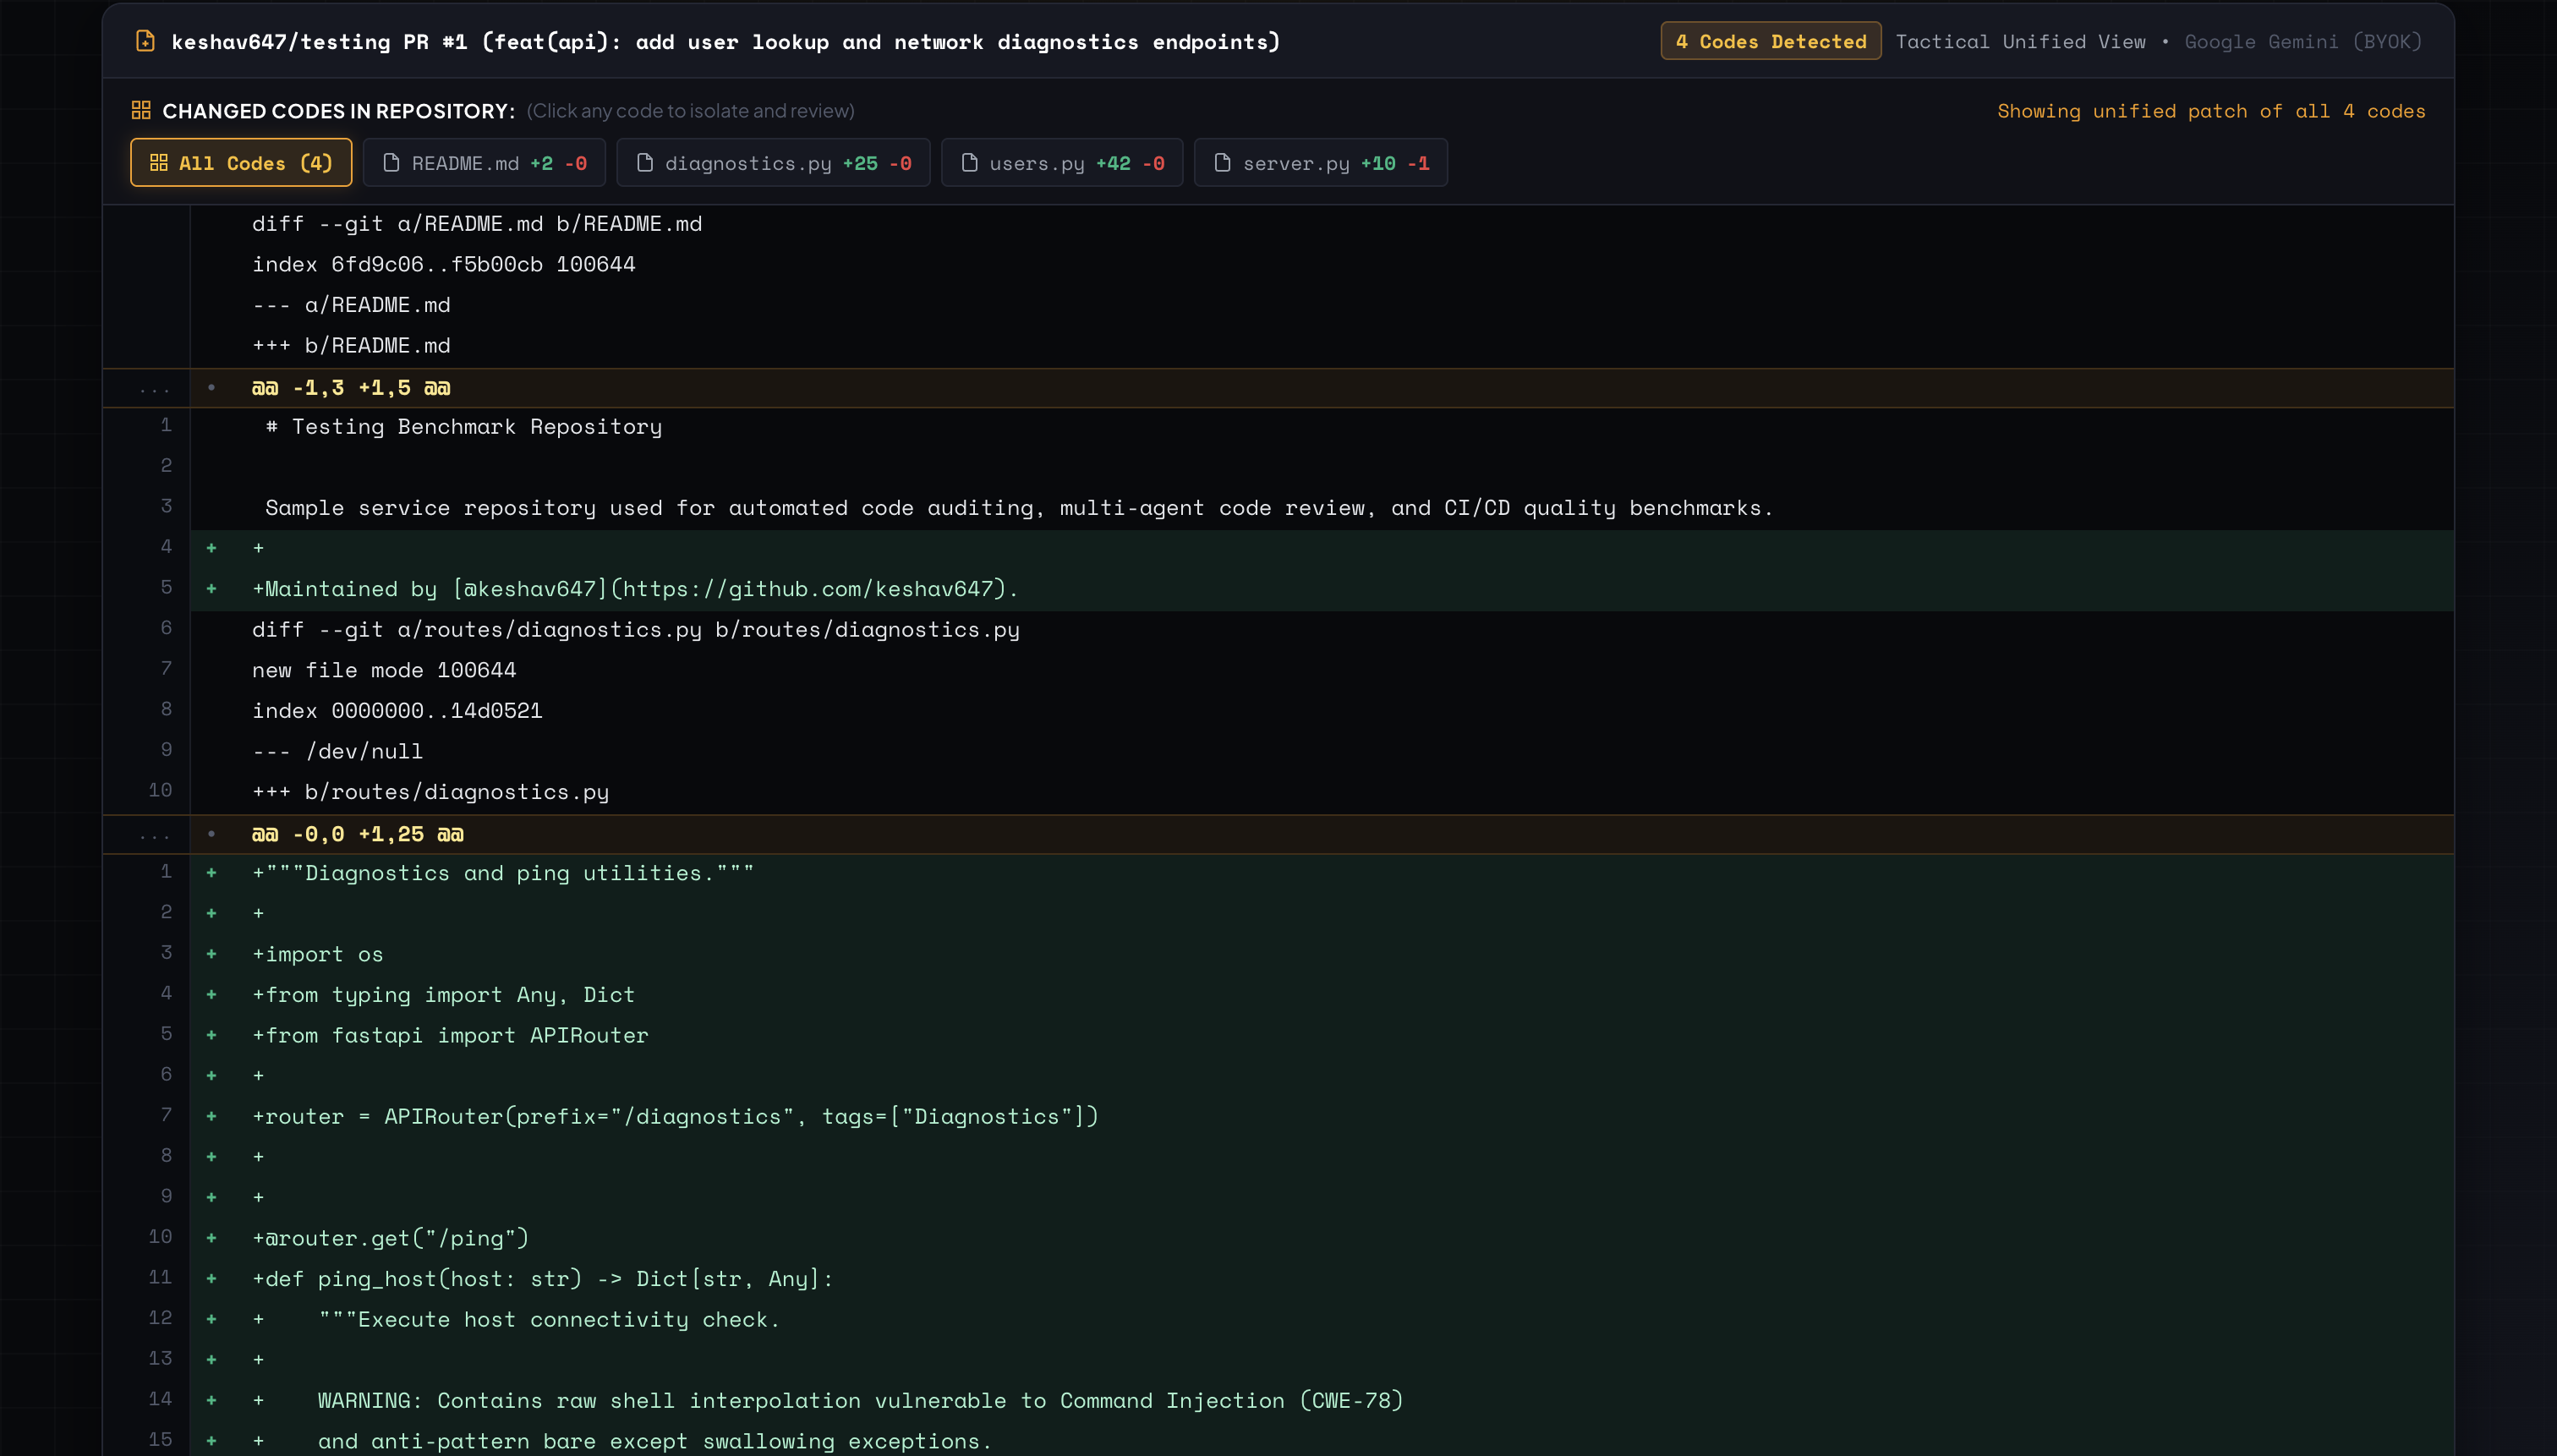The image size is (2557, 1456).
Task: Click the PR document icon beside the title
Action: click(145, 41)
